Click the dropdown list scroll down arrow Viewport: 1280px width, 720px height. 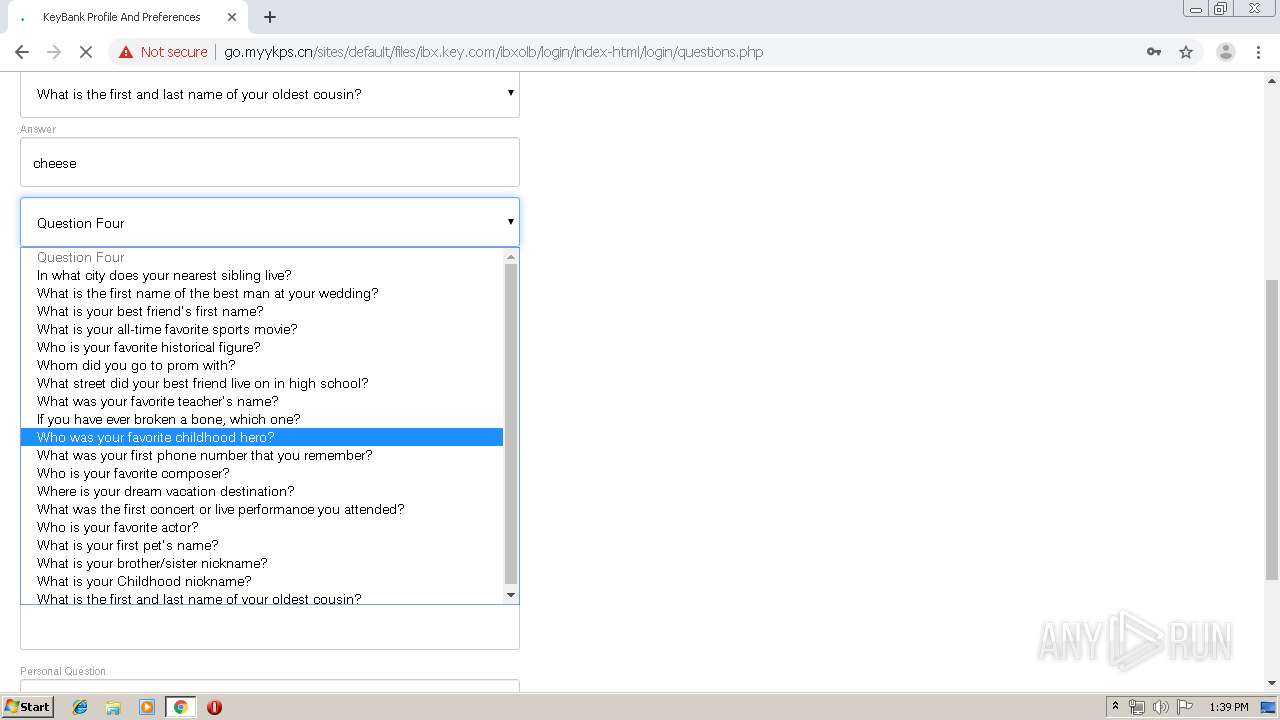point(511,595)
